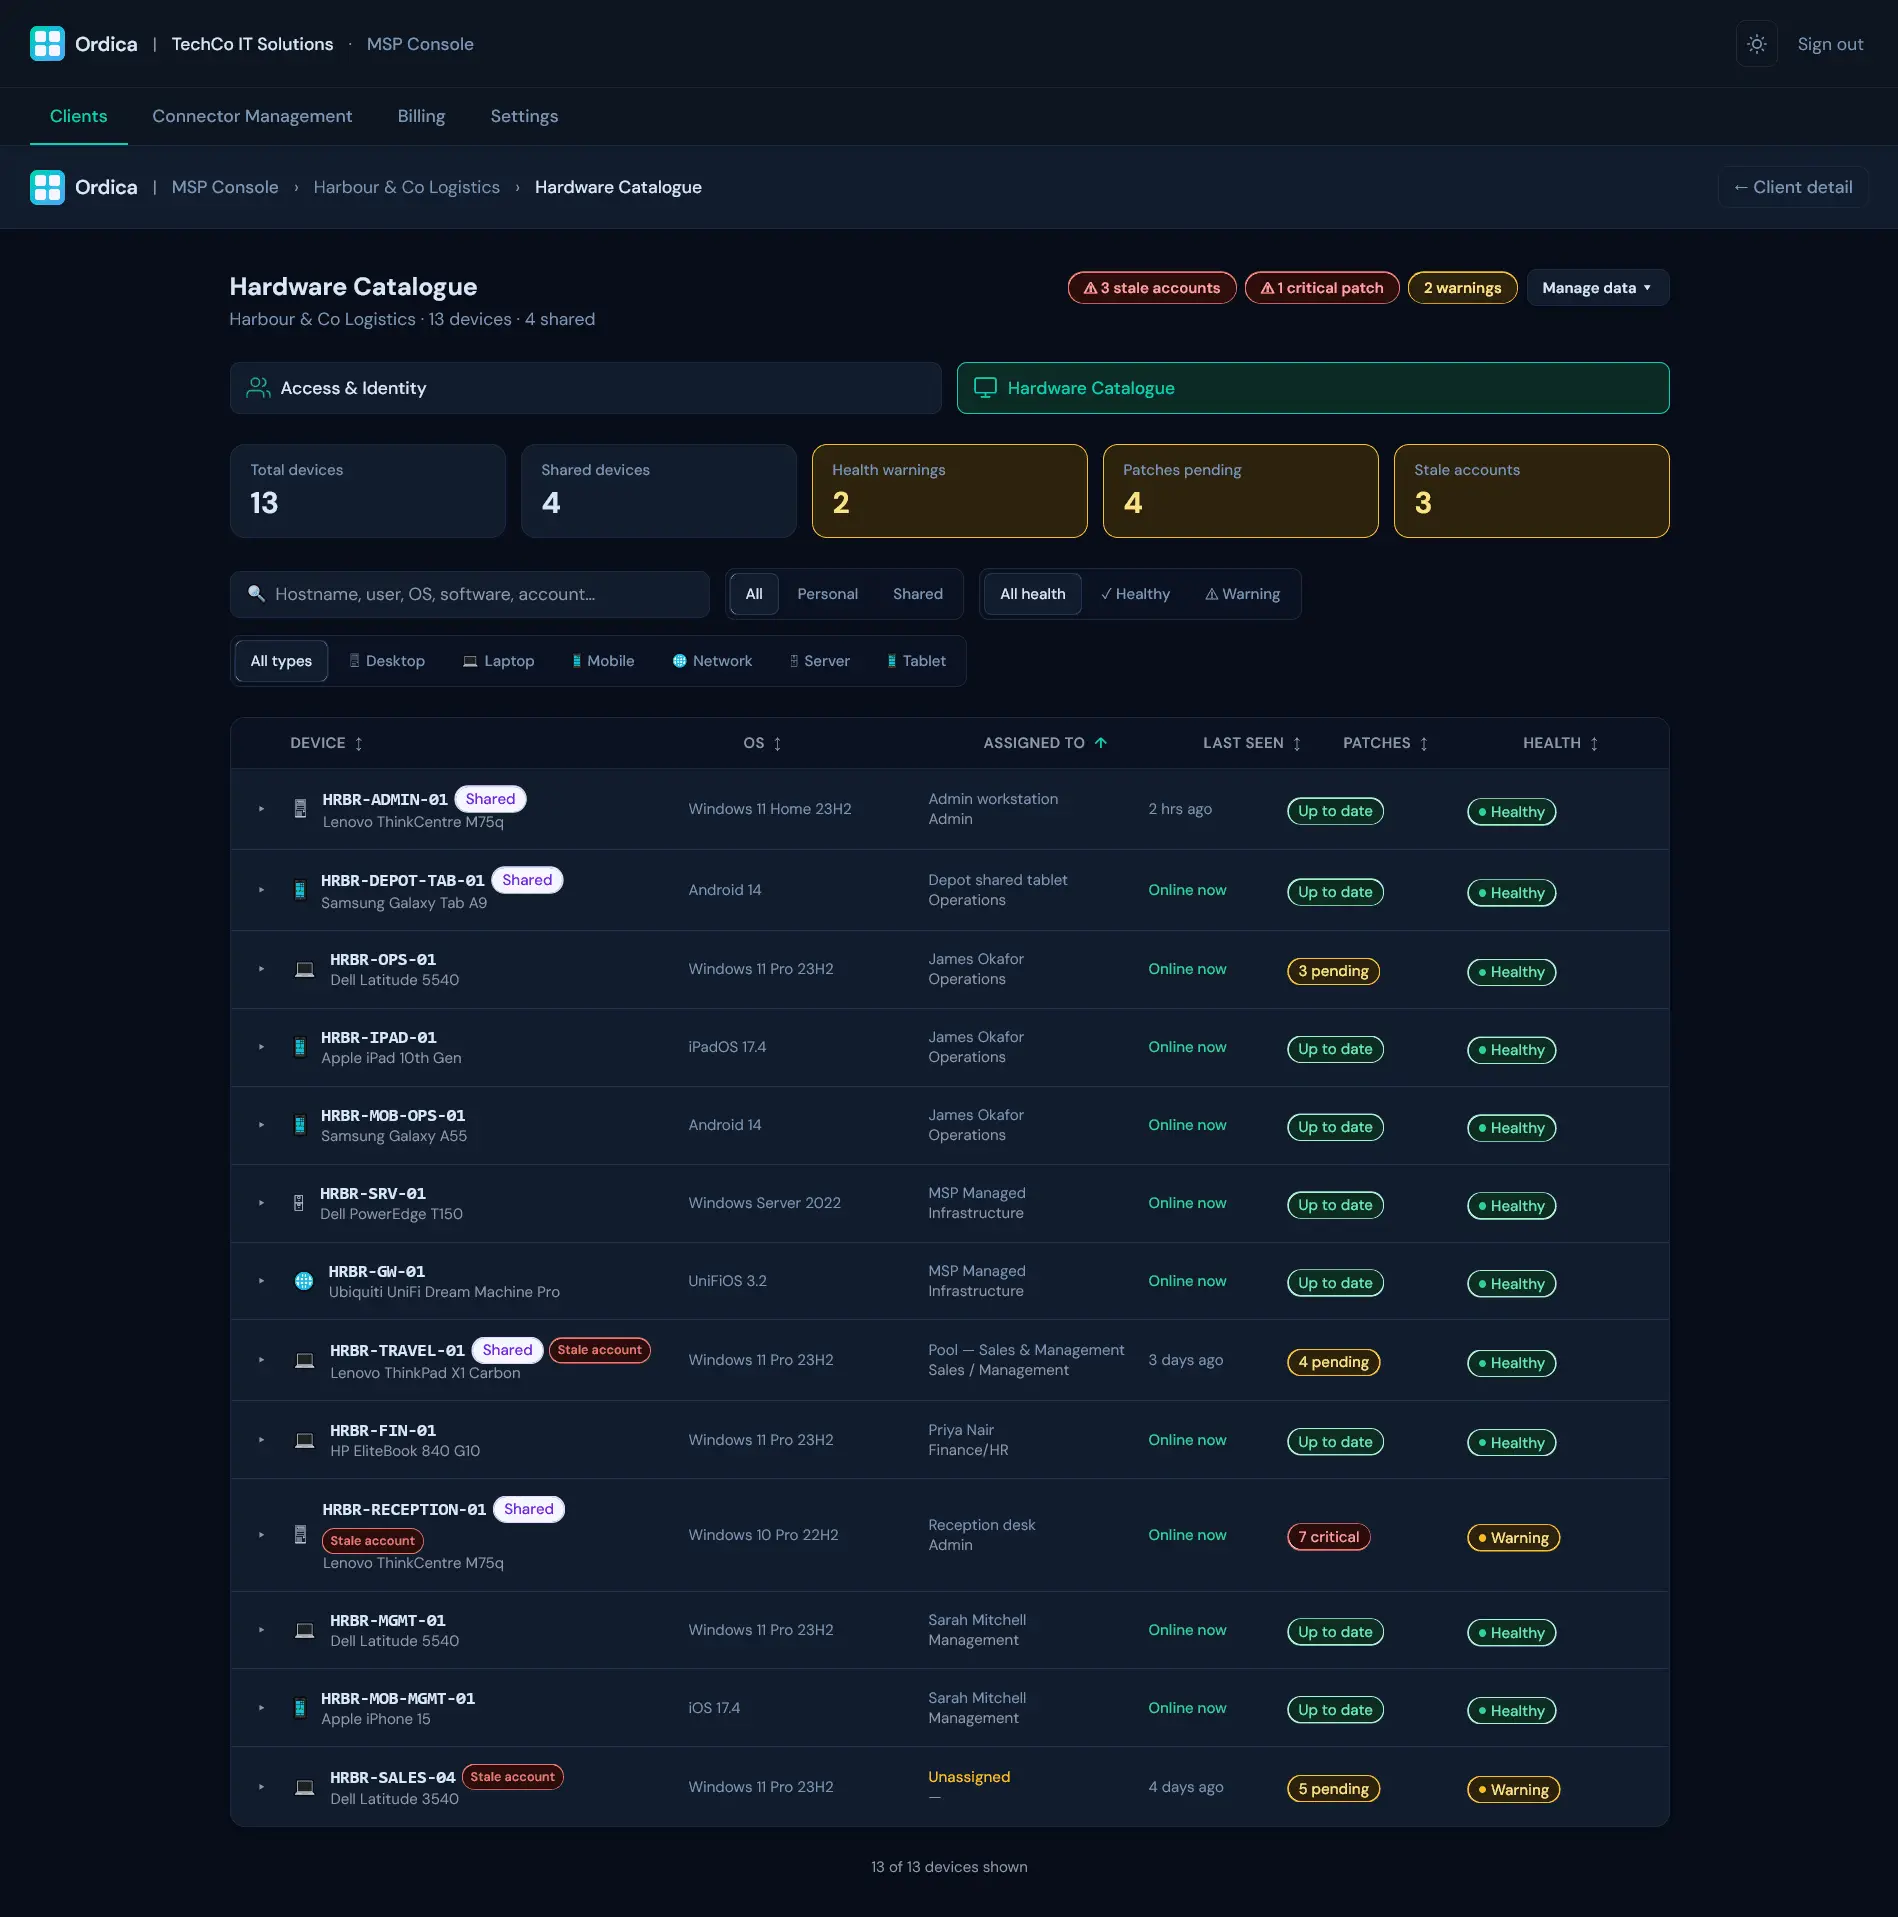Filter to Shared devices

click(x=917, y=594)
